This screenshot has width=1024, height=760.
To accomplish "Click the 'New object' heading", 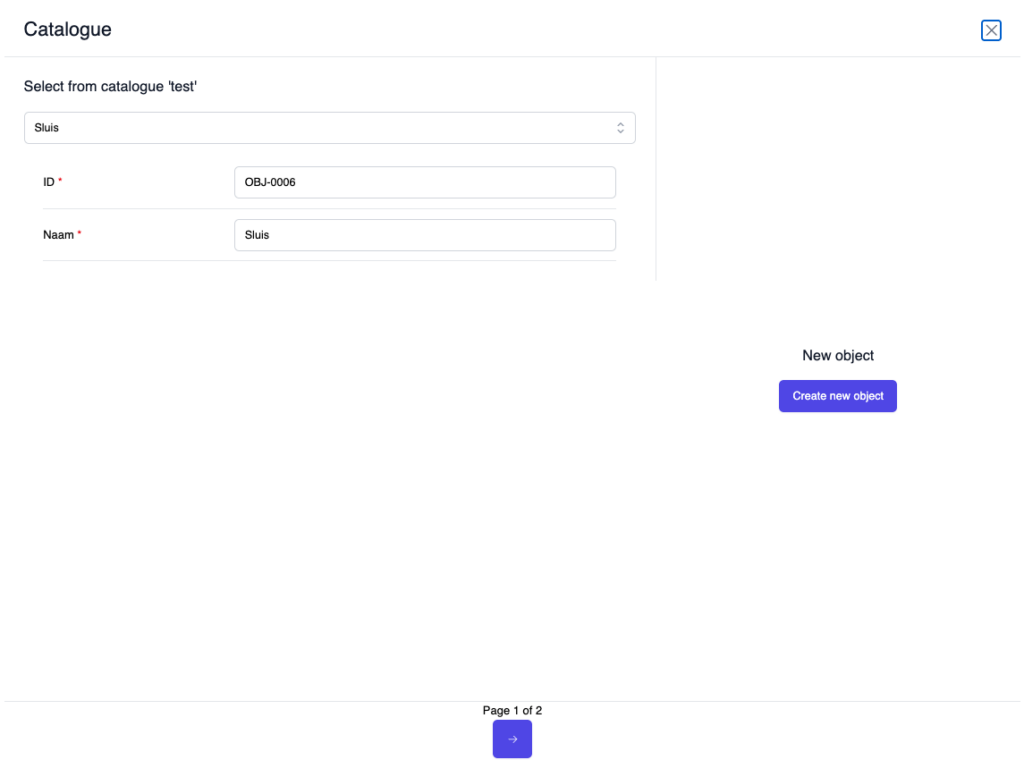I will point(838,355).
